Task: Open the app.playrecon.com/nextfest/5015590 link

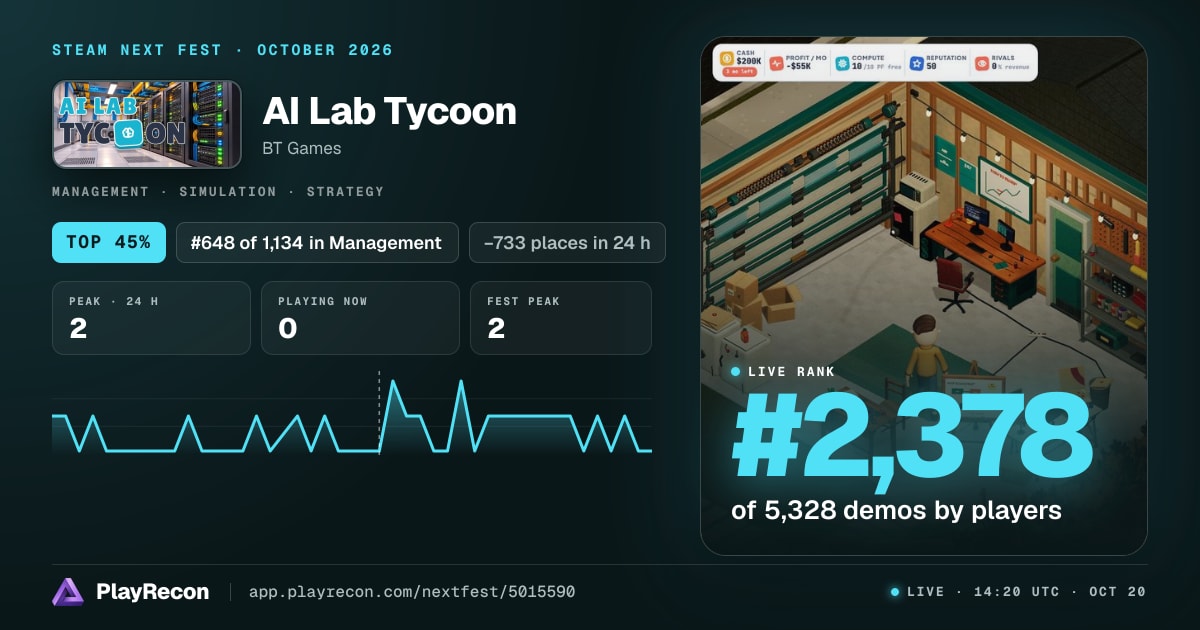Action: click(x=412, y=592)
